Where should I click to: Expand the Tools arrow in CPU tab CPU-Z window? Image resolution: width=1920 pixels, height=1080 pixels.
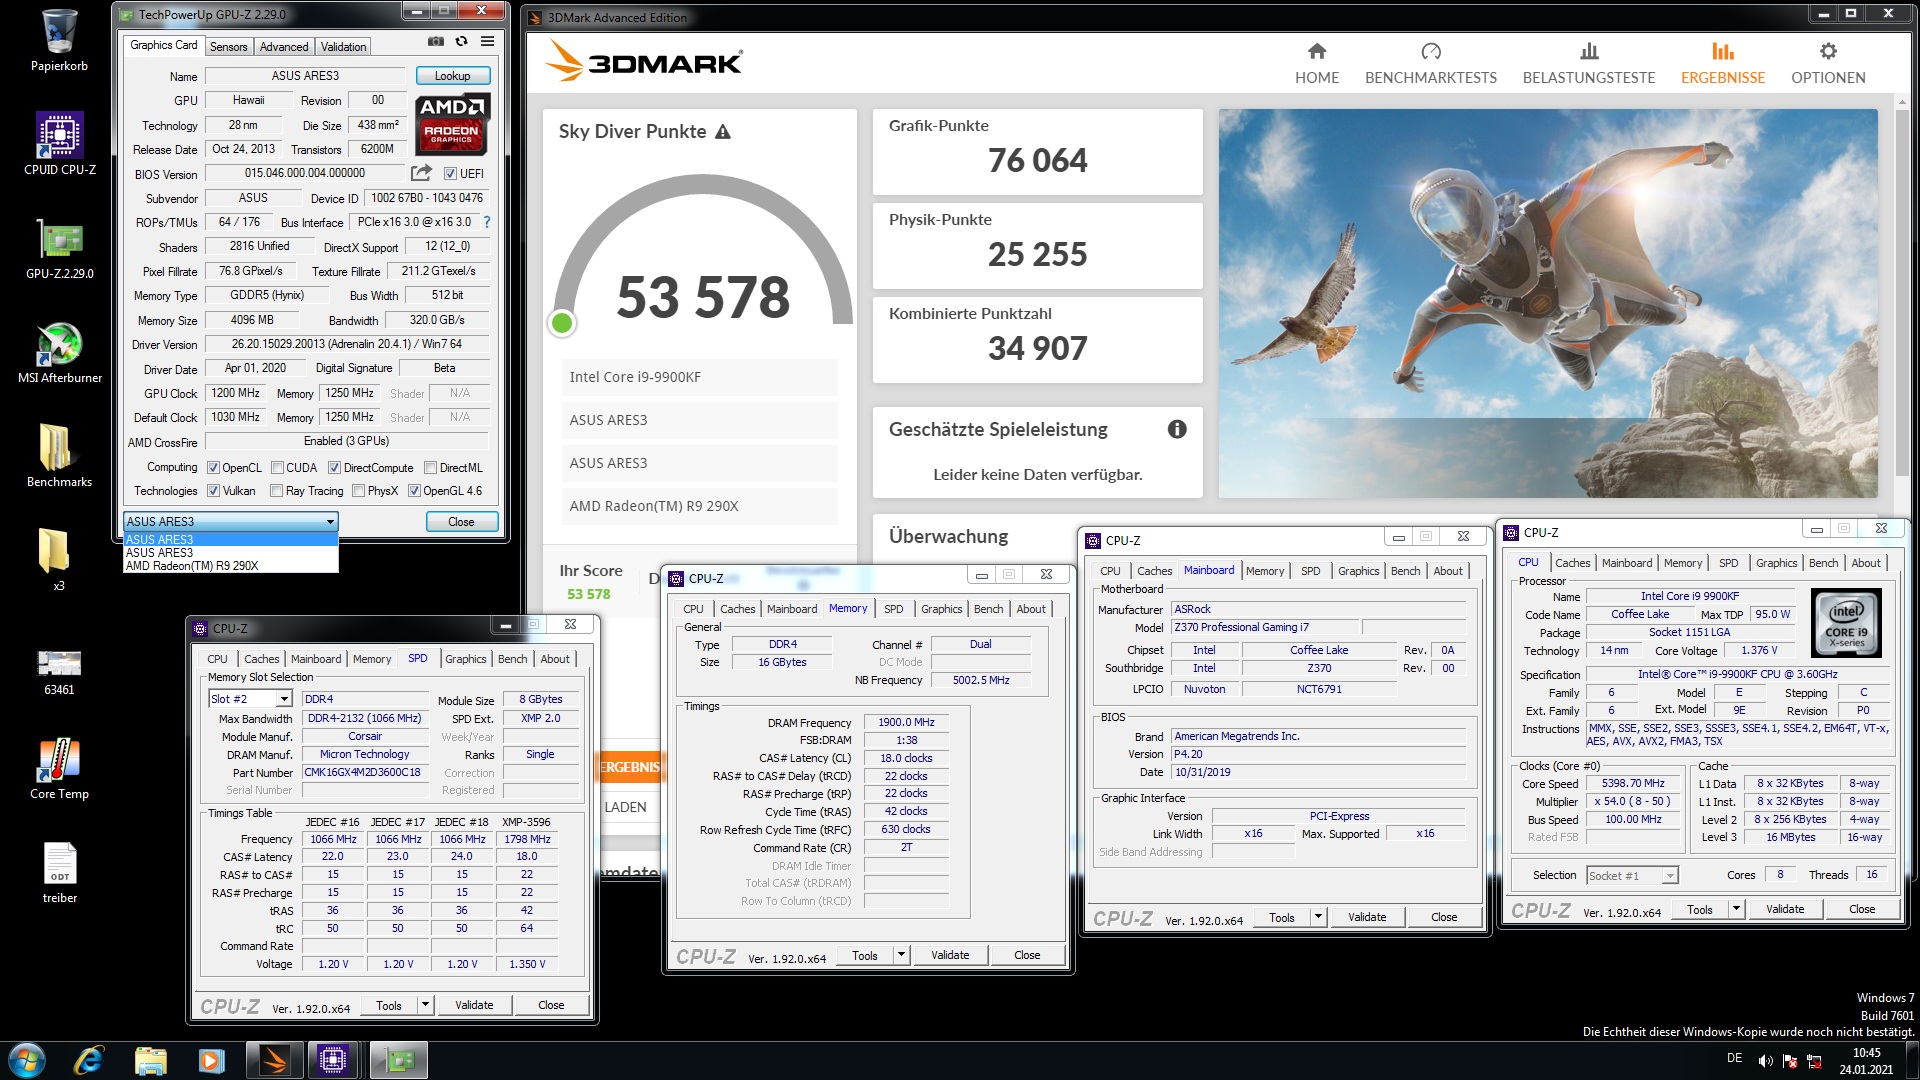click(1736, 909)
